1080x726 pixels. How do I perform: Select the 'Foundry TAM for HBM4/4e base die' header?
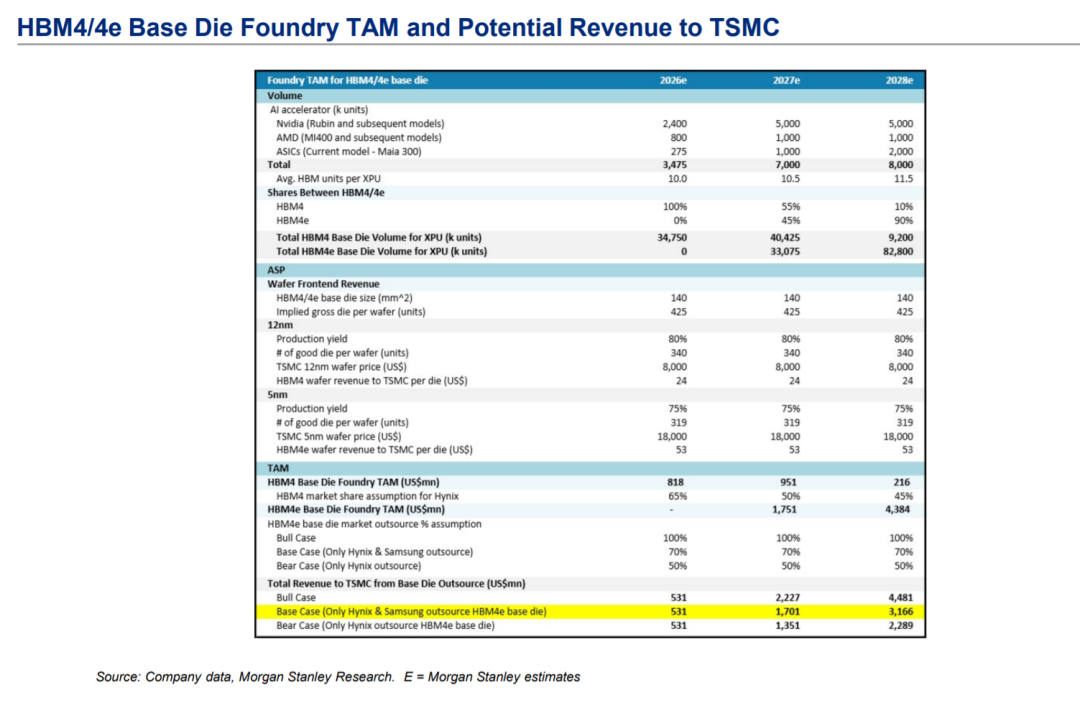click(347, 81)
